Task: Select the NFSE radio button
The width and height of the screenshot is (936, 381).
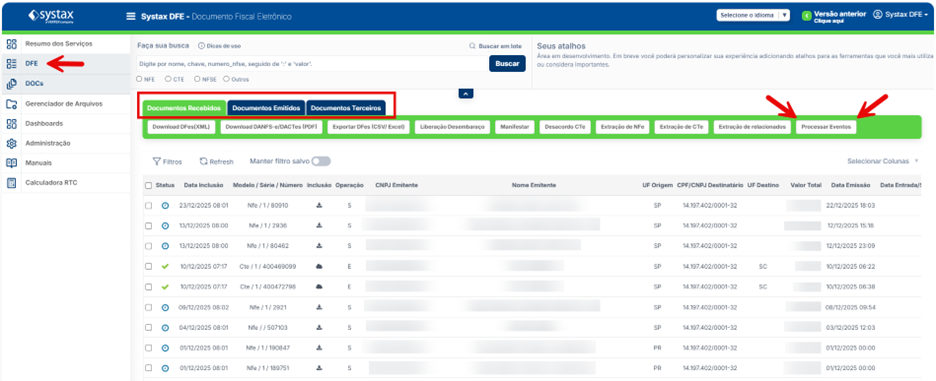Action: click(x=196, y=79)
